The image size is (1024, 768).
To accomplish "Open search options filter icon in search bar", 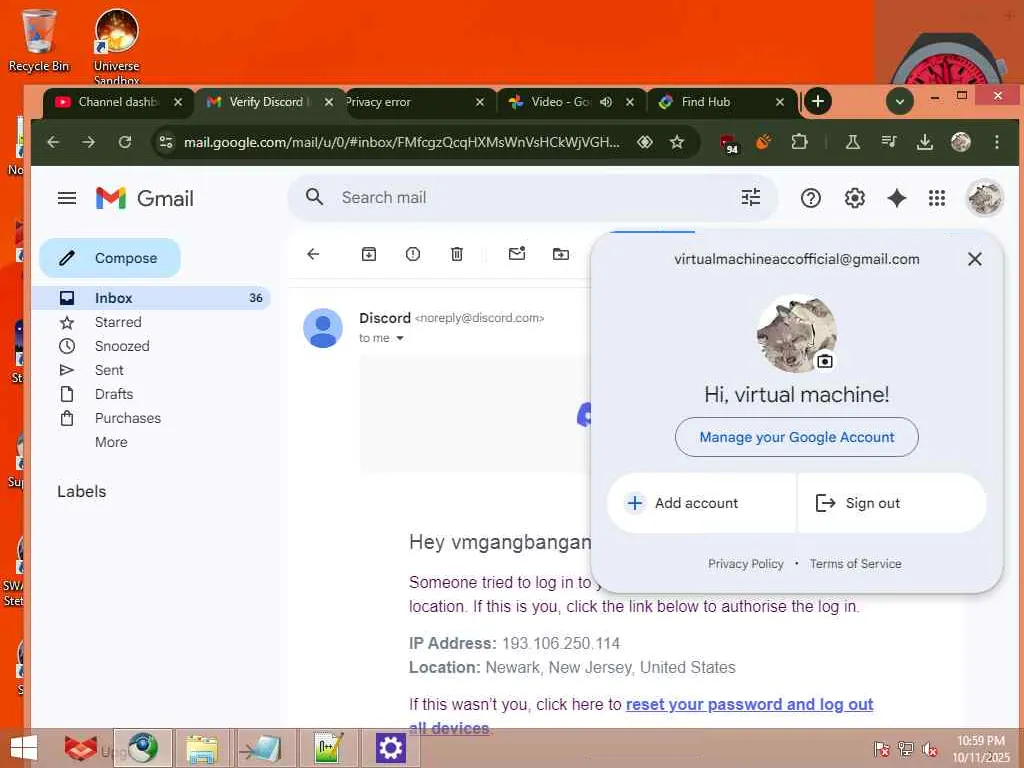I will point(751,197).
